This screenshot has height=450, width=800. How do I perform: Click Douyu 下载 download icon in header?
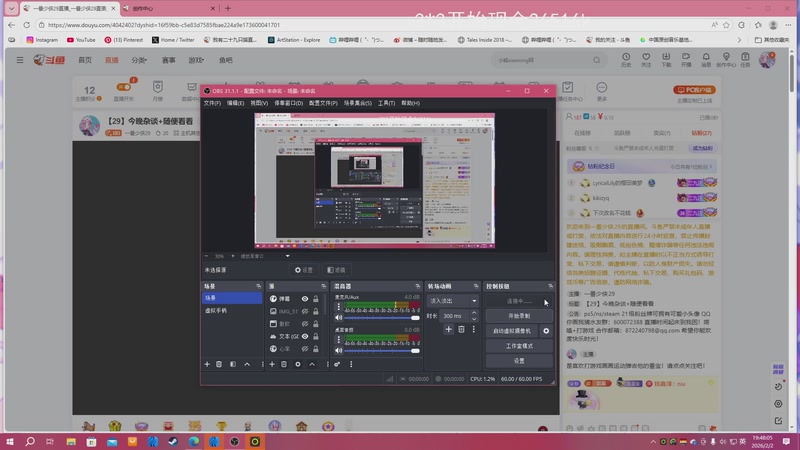coord(666,60)
